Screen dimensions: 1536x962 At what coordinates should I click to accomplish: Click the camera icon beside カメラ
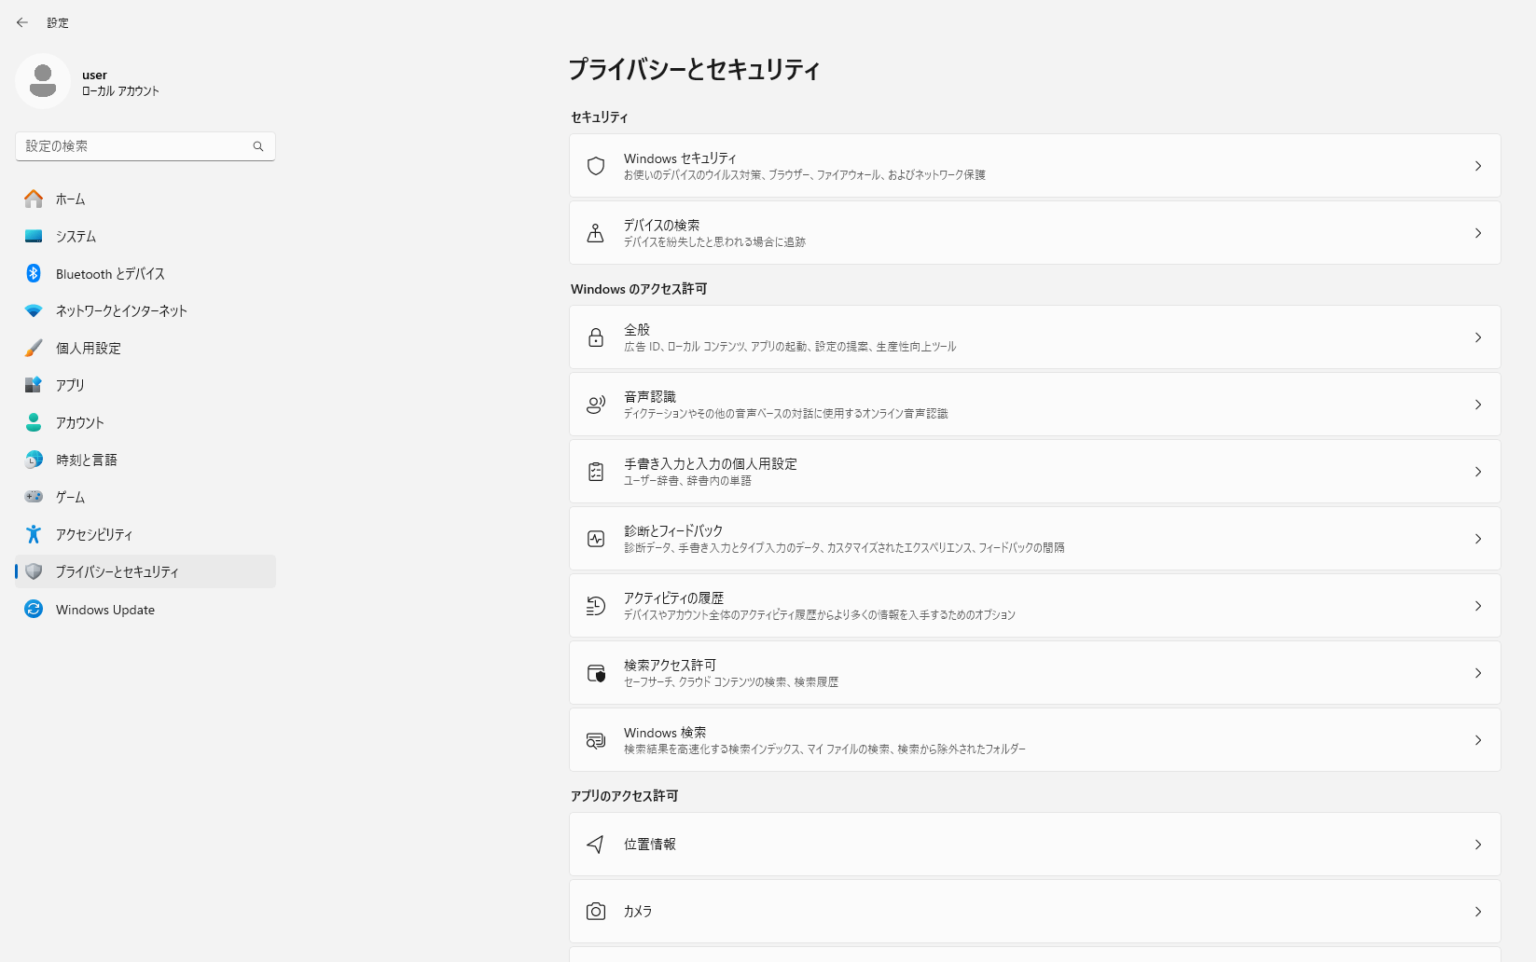(x=596, y=911)
